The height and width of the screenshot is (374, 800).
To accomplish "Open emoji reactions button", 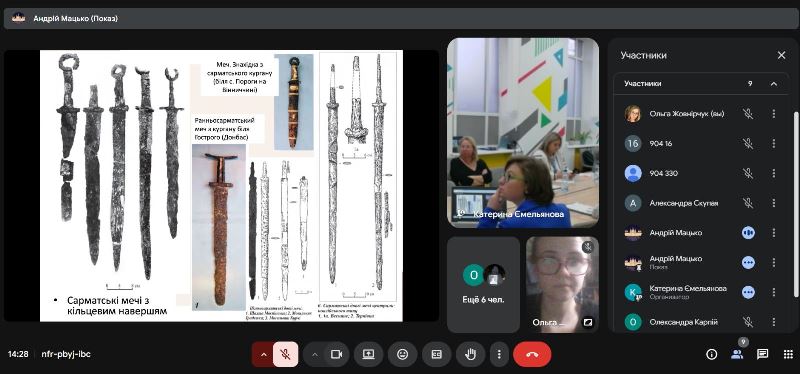I will click(x=403, y=354).
